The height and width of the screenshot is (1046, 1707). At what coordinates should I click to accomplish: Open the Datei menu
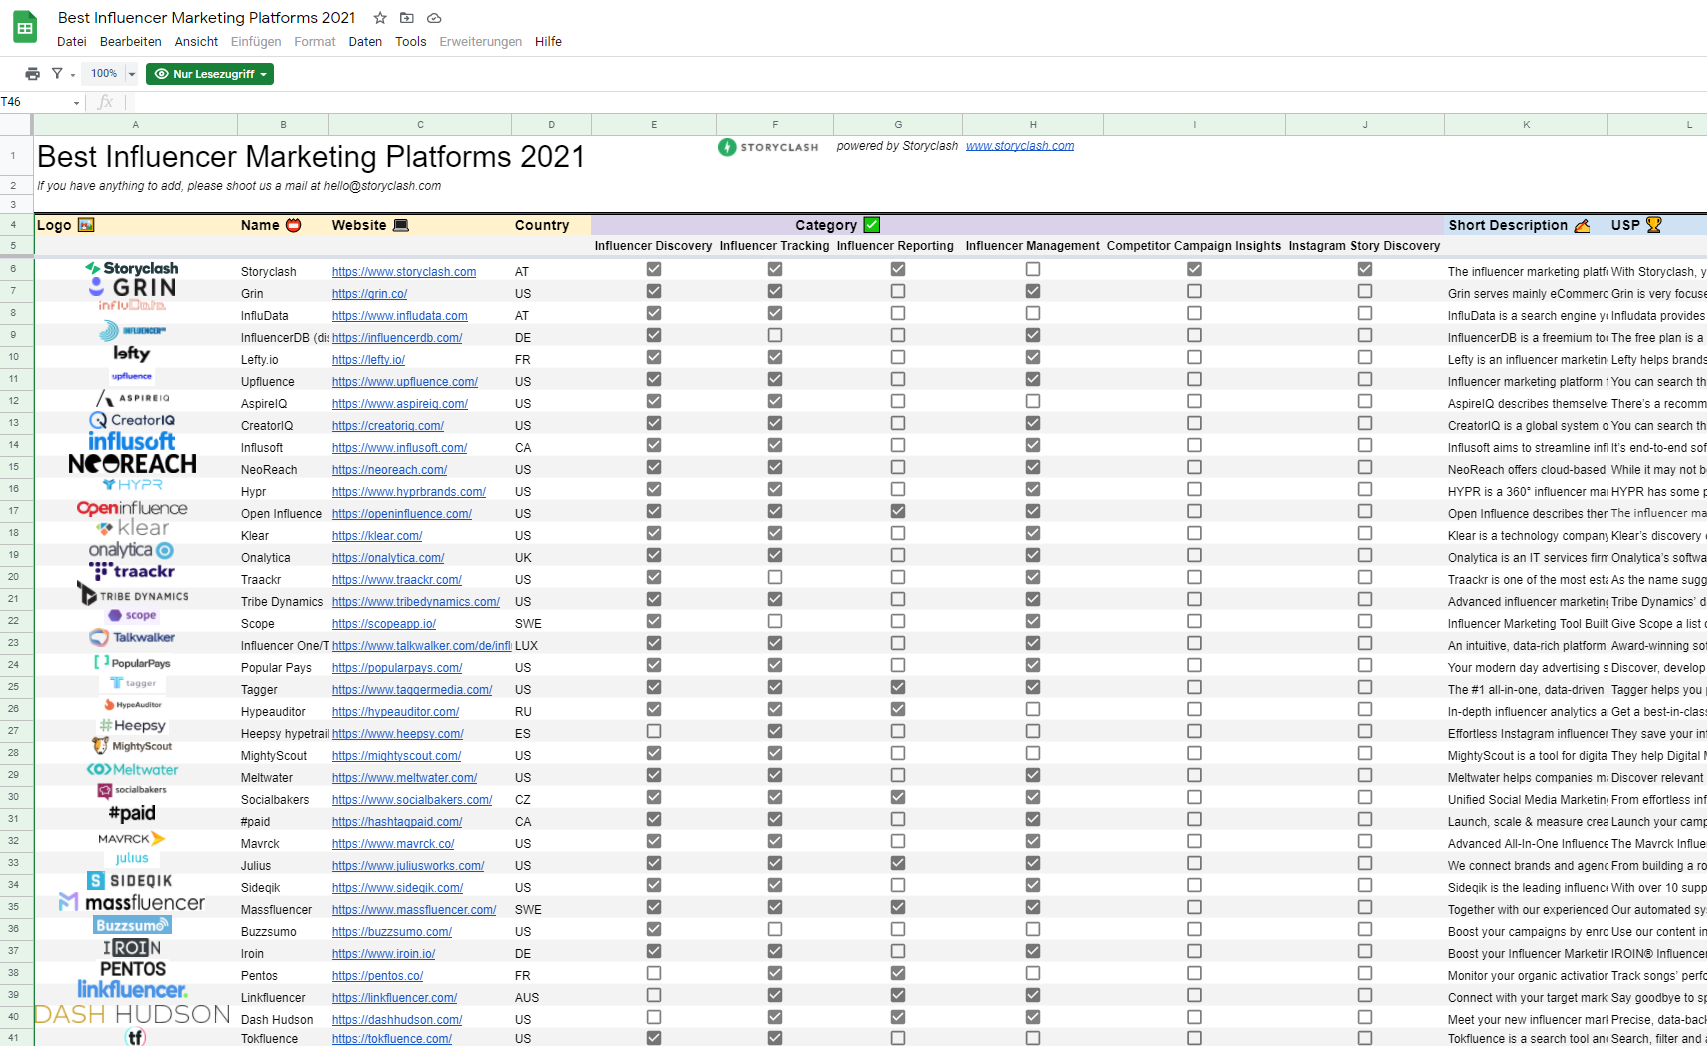(x=71, y=42)
